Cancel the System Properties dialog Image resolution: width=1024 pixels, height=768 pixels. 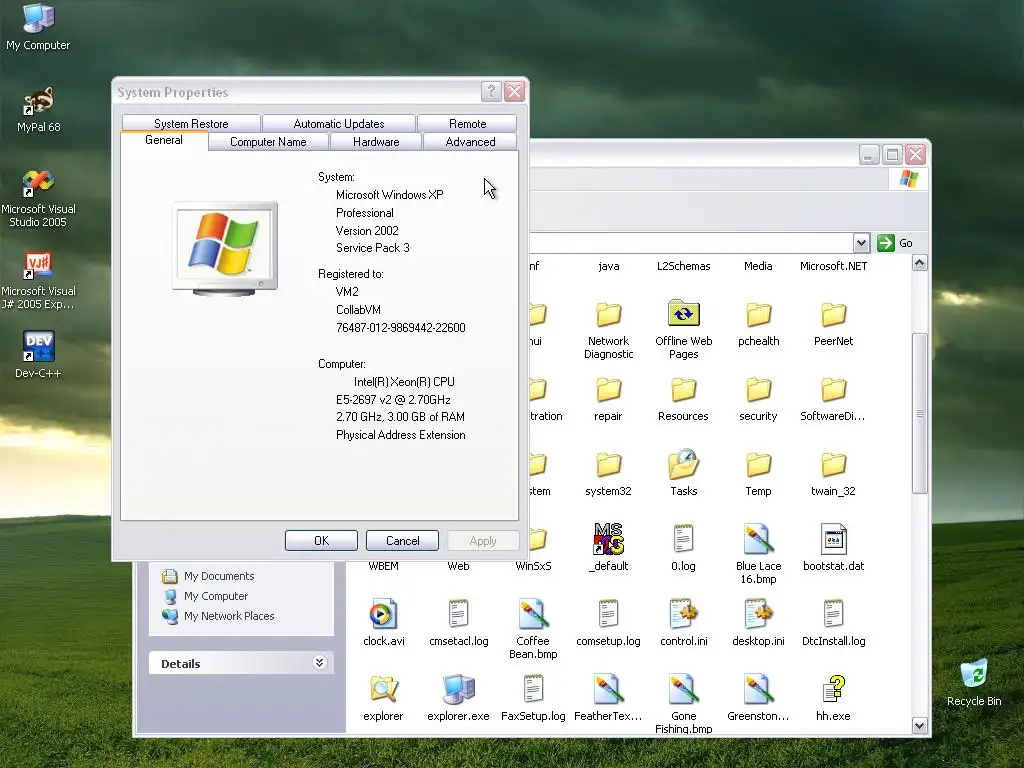402,541
